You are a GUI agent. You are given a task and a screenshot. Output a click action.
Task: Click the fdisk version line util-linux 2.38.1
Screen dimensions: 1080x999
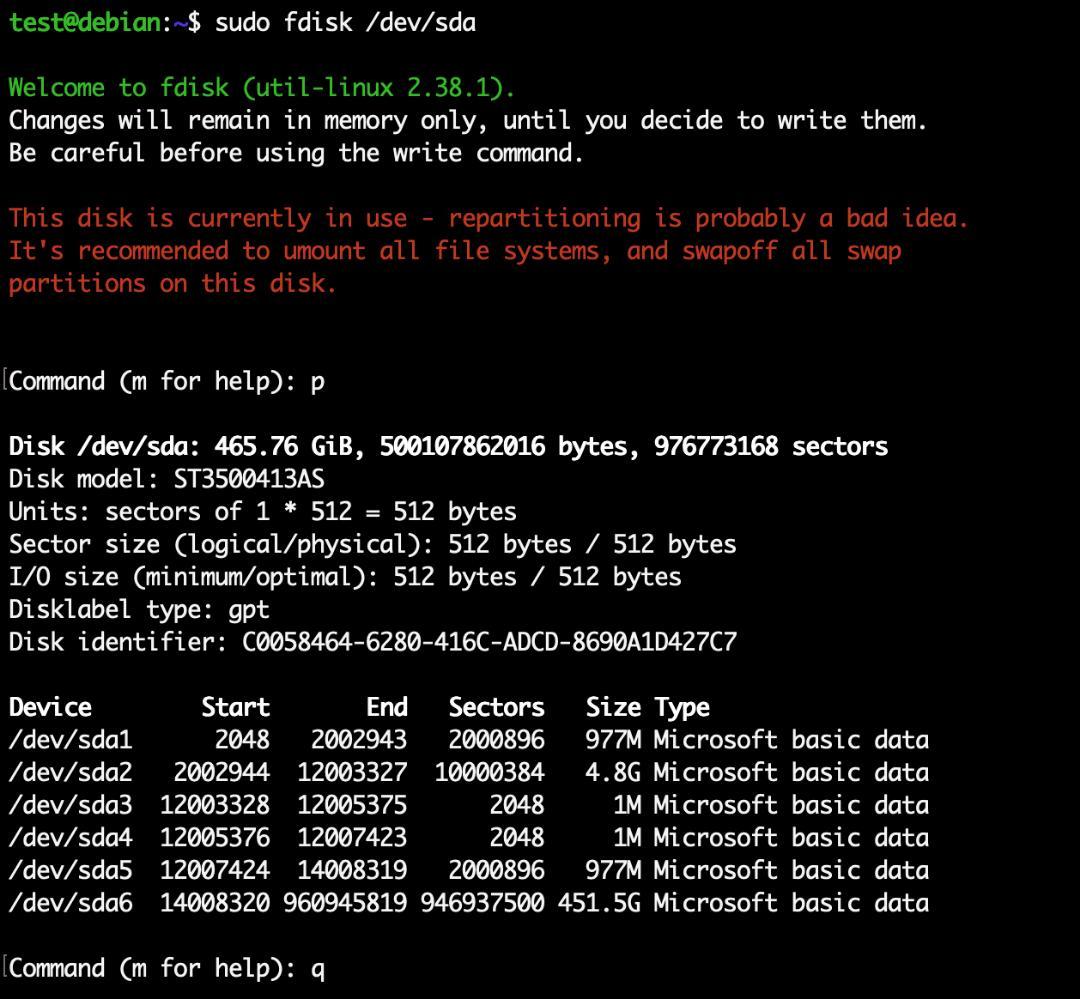coord(260,87)
